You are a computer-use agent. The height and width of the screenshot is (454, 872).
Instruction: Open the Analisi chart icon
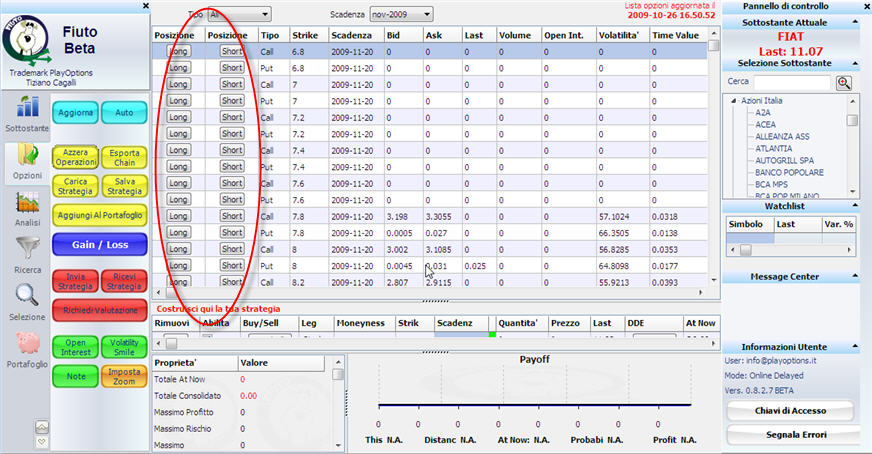pos(27,203)
